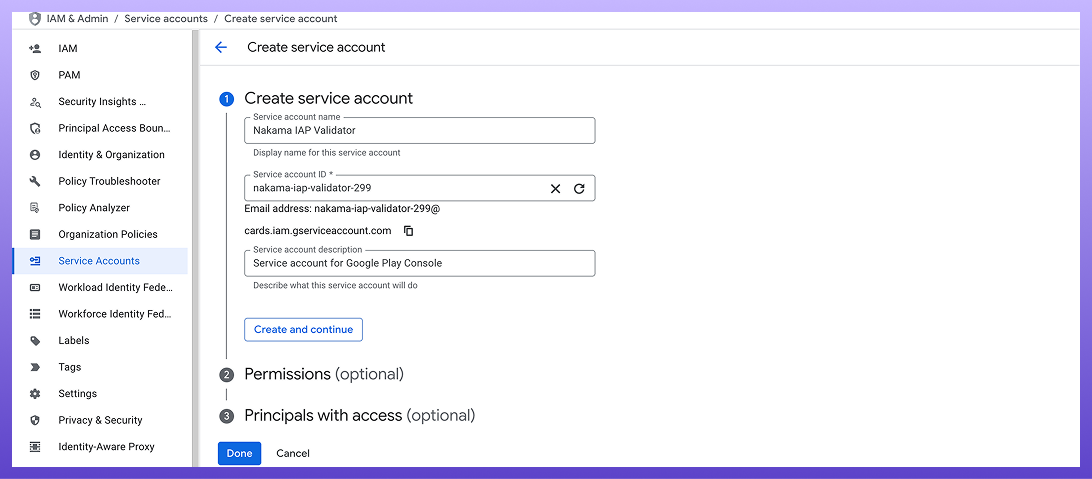Click the Service account name field
Viewport: 1092px width, 479px height.
pos(419,130)
